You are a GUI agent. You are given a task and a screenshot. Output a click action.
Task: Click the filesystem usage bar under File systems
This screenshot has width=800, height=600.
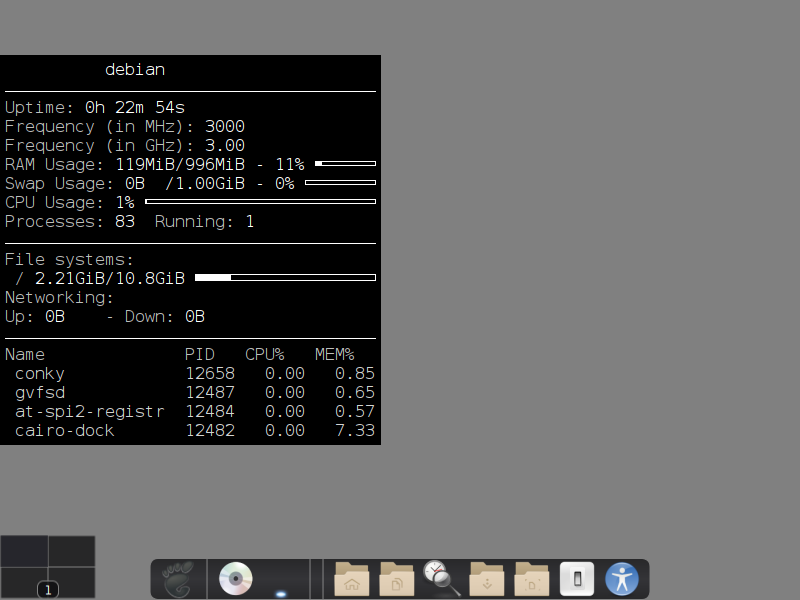coord(287,277)
